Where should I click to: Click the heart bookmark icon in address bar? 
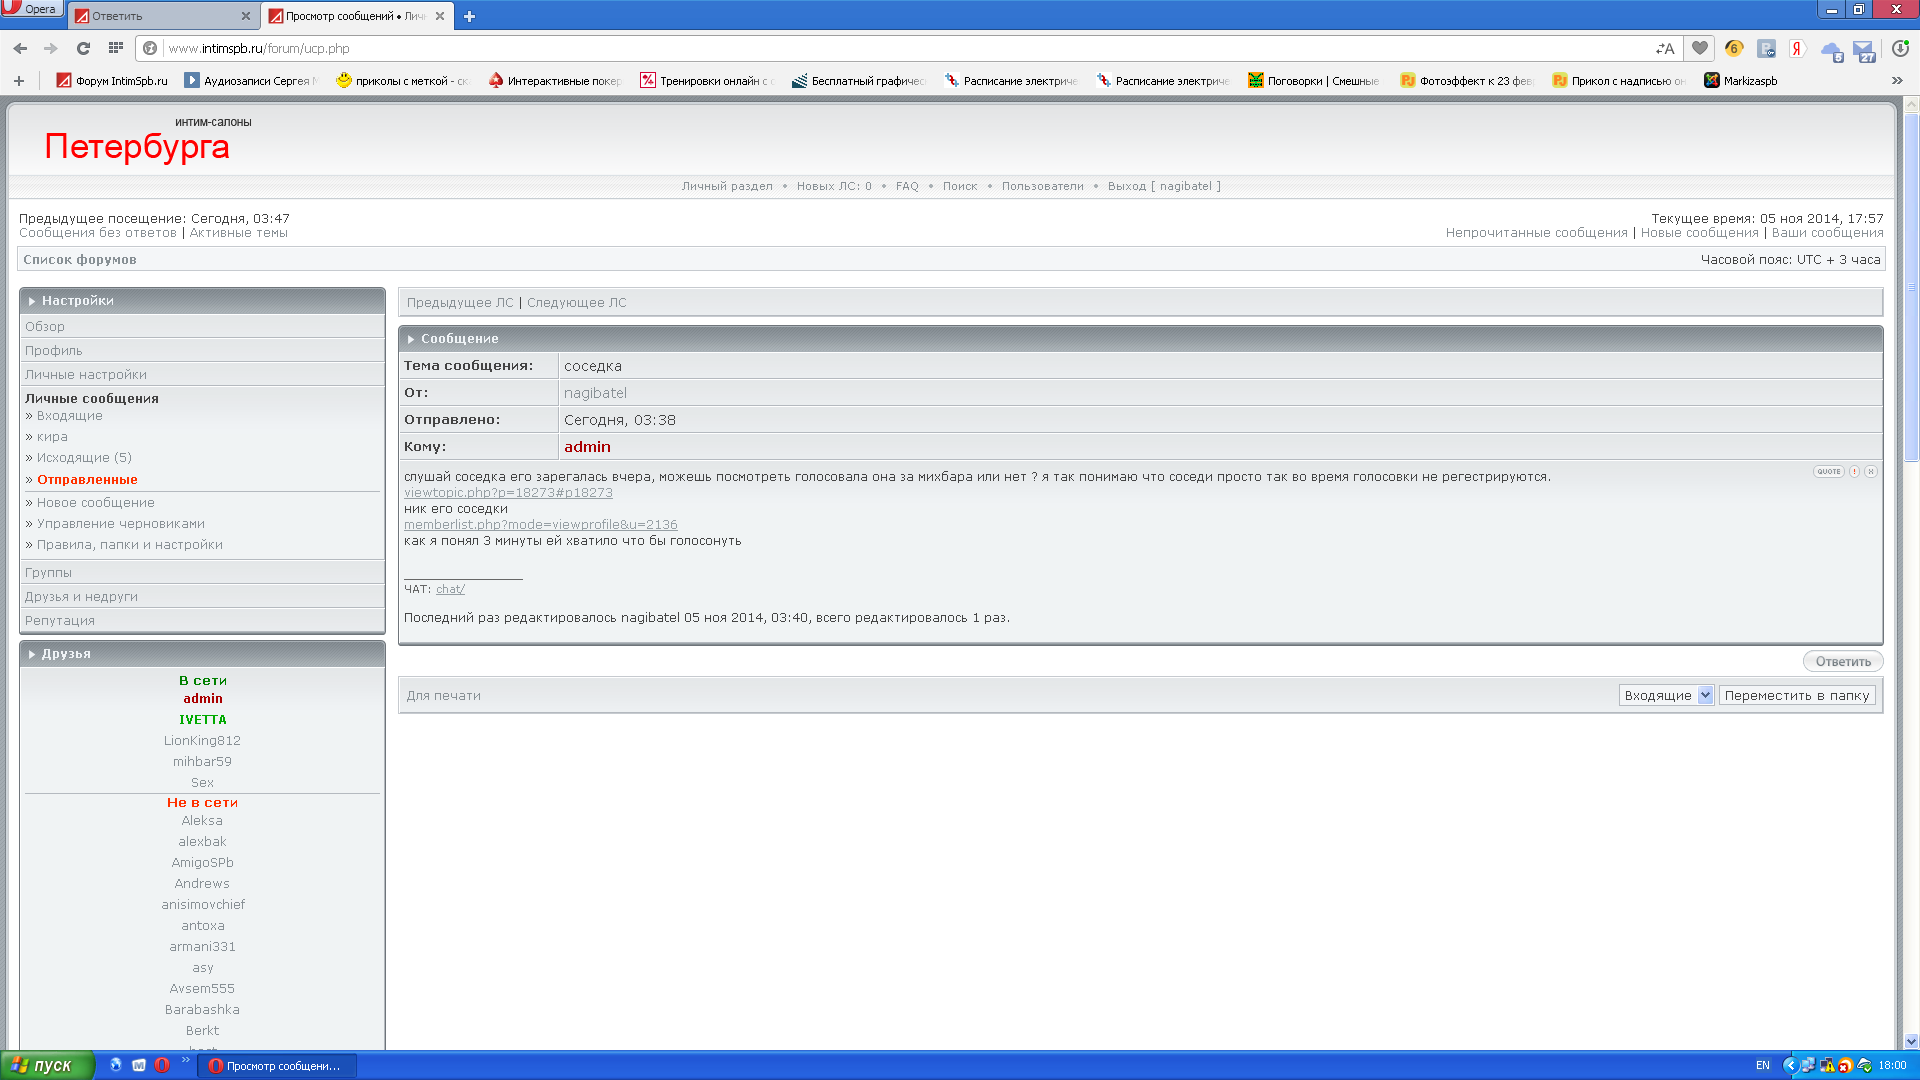click(1699, 48)
